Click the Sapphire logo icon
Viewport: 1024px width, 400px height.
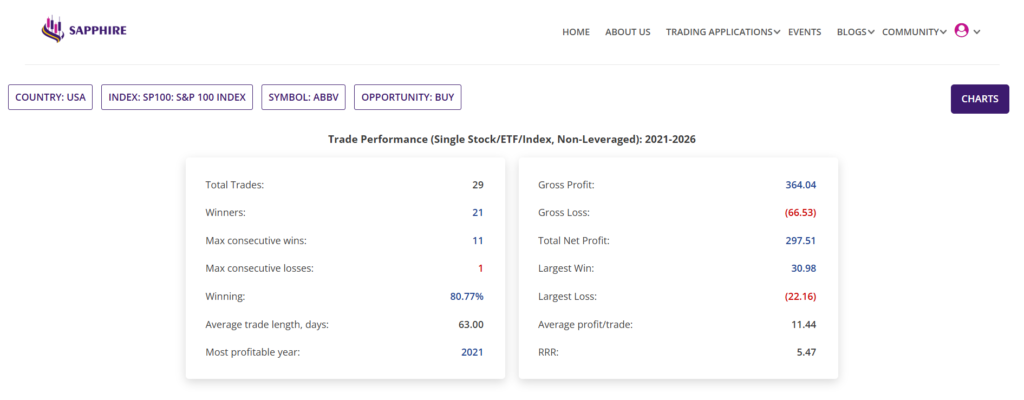[x=52, y=30]
